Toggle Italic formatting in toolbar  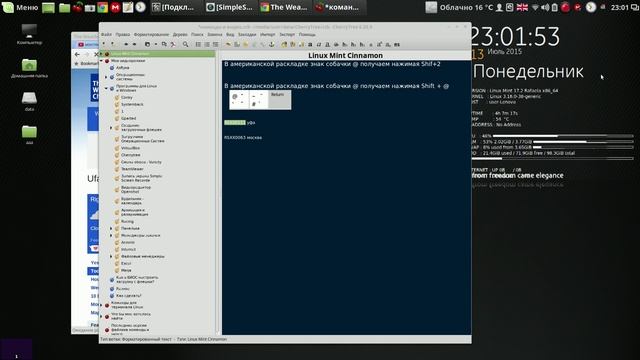click(318, 44)
